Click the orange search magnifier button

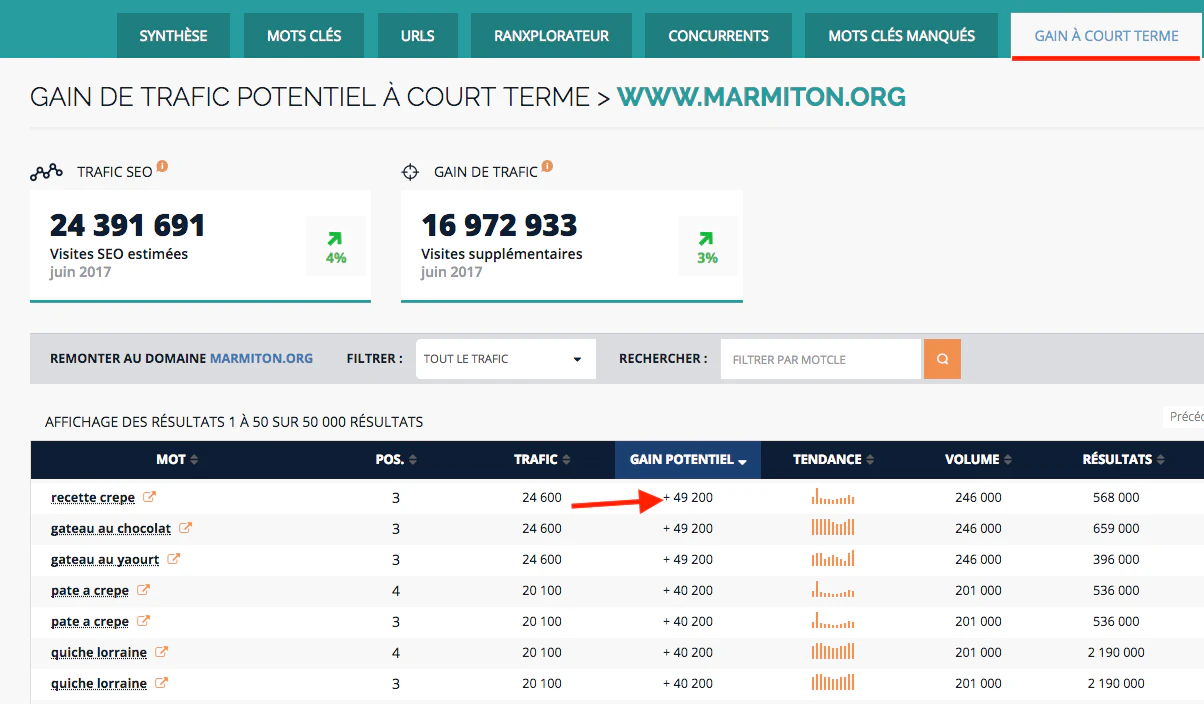(942, 359)
